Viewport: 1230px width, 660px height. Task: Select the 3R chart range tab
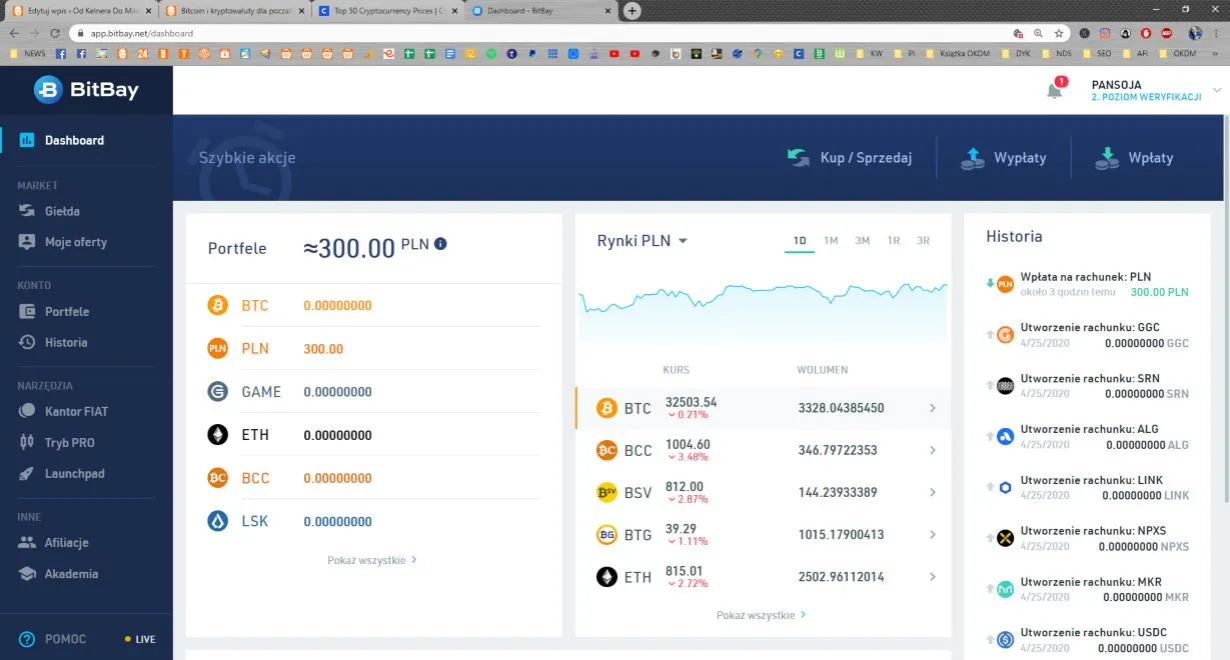point(923,241)
